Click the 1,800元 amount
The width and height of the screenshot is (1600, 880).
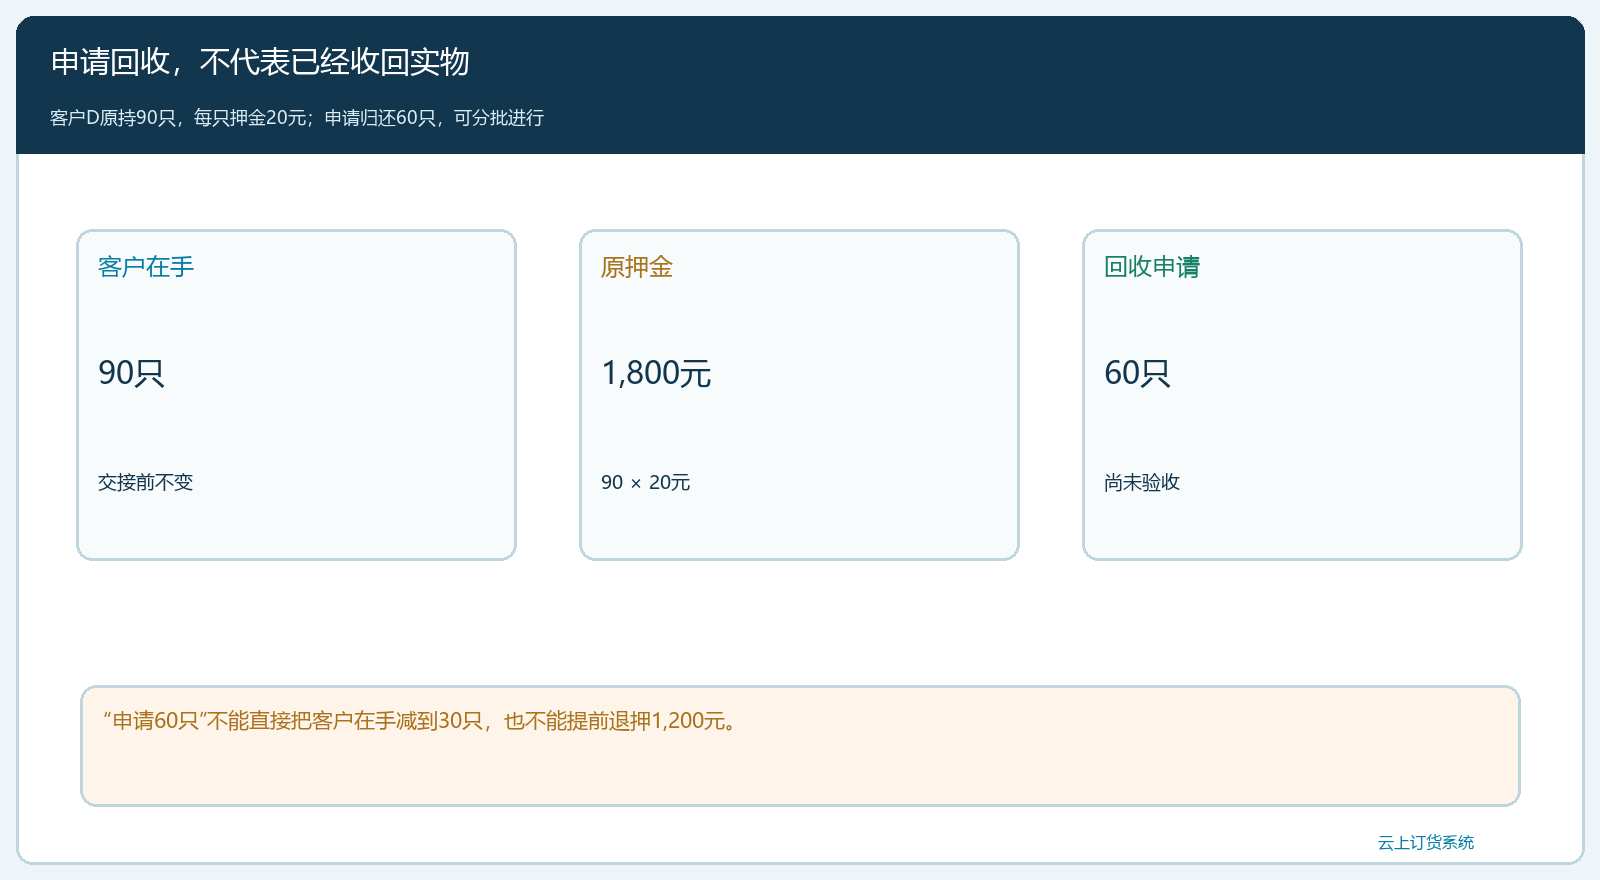coord(656,373)
